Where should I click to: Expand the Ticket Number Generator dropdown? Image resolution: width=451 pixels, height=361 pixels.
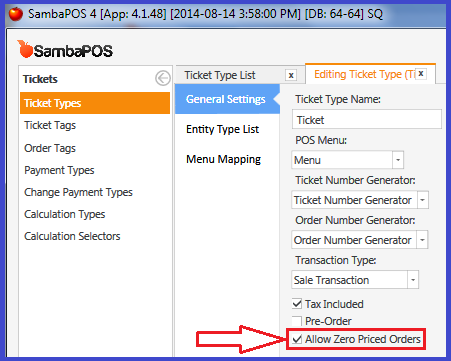pos(423,200)
